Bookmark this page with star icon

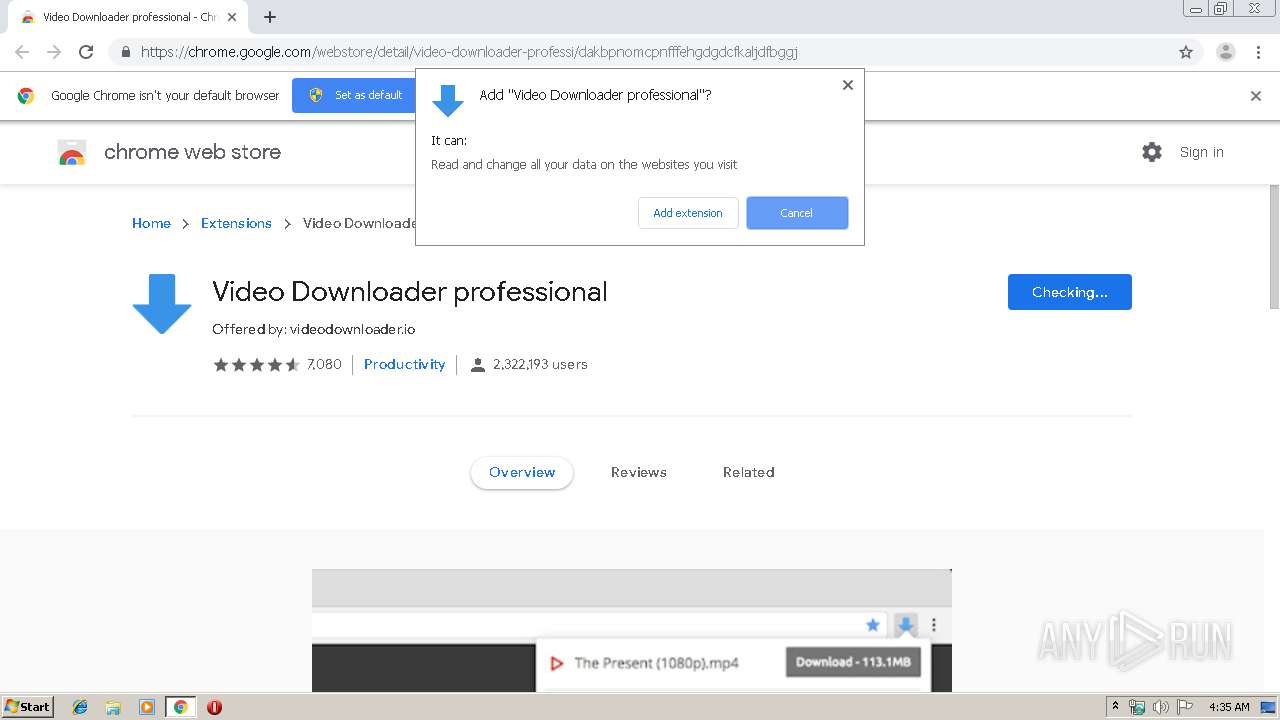pos(1186,52)
